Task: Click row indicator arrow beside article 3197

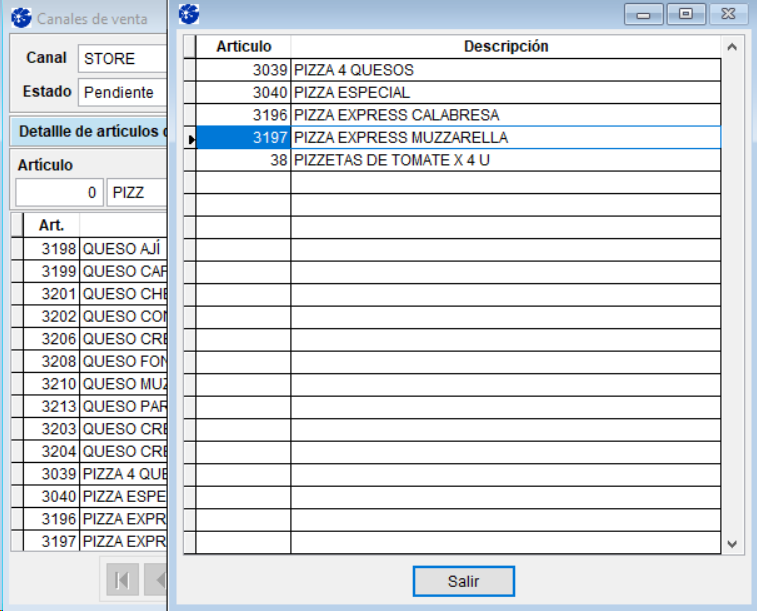Action: pyautogui.click(x=190, y=138)
